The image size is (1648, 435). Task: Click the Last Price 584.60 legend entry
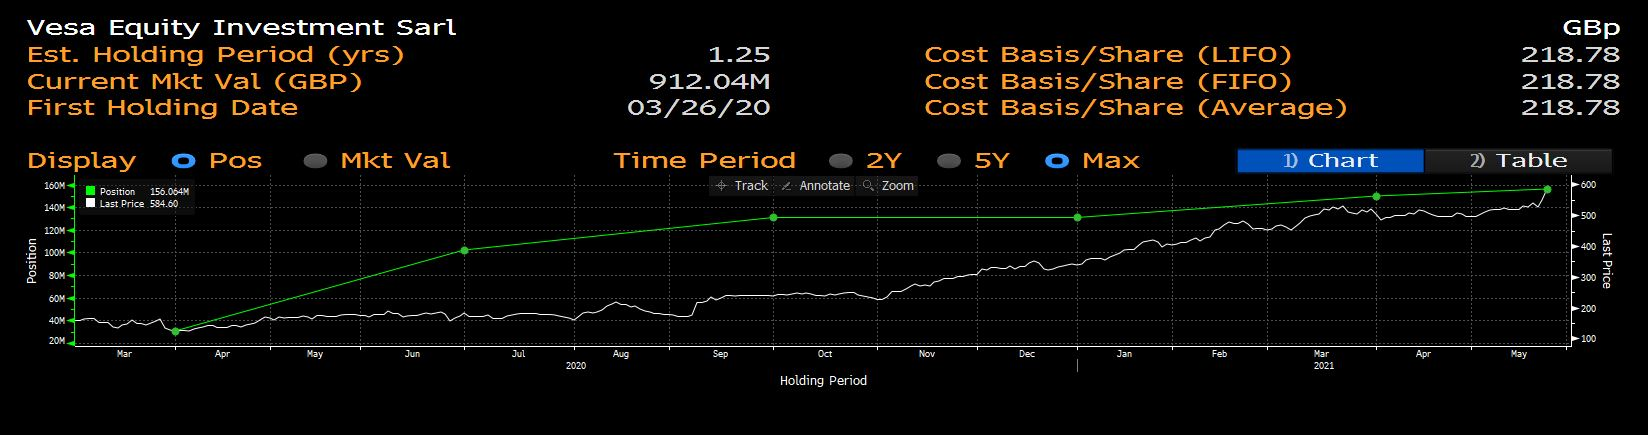(132, 204)
